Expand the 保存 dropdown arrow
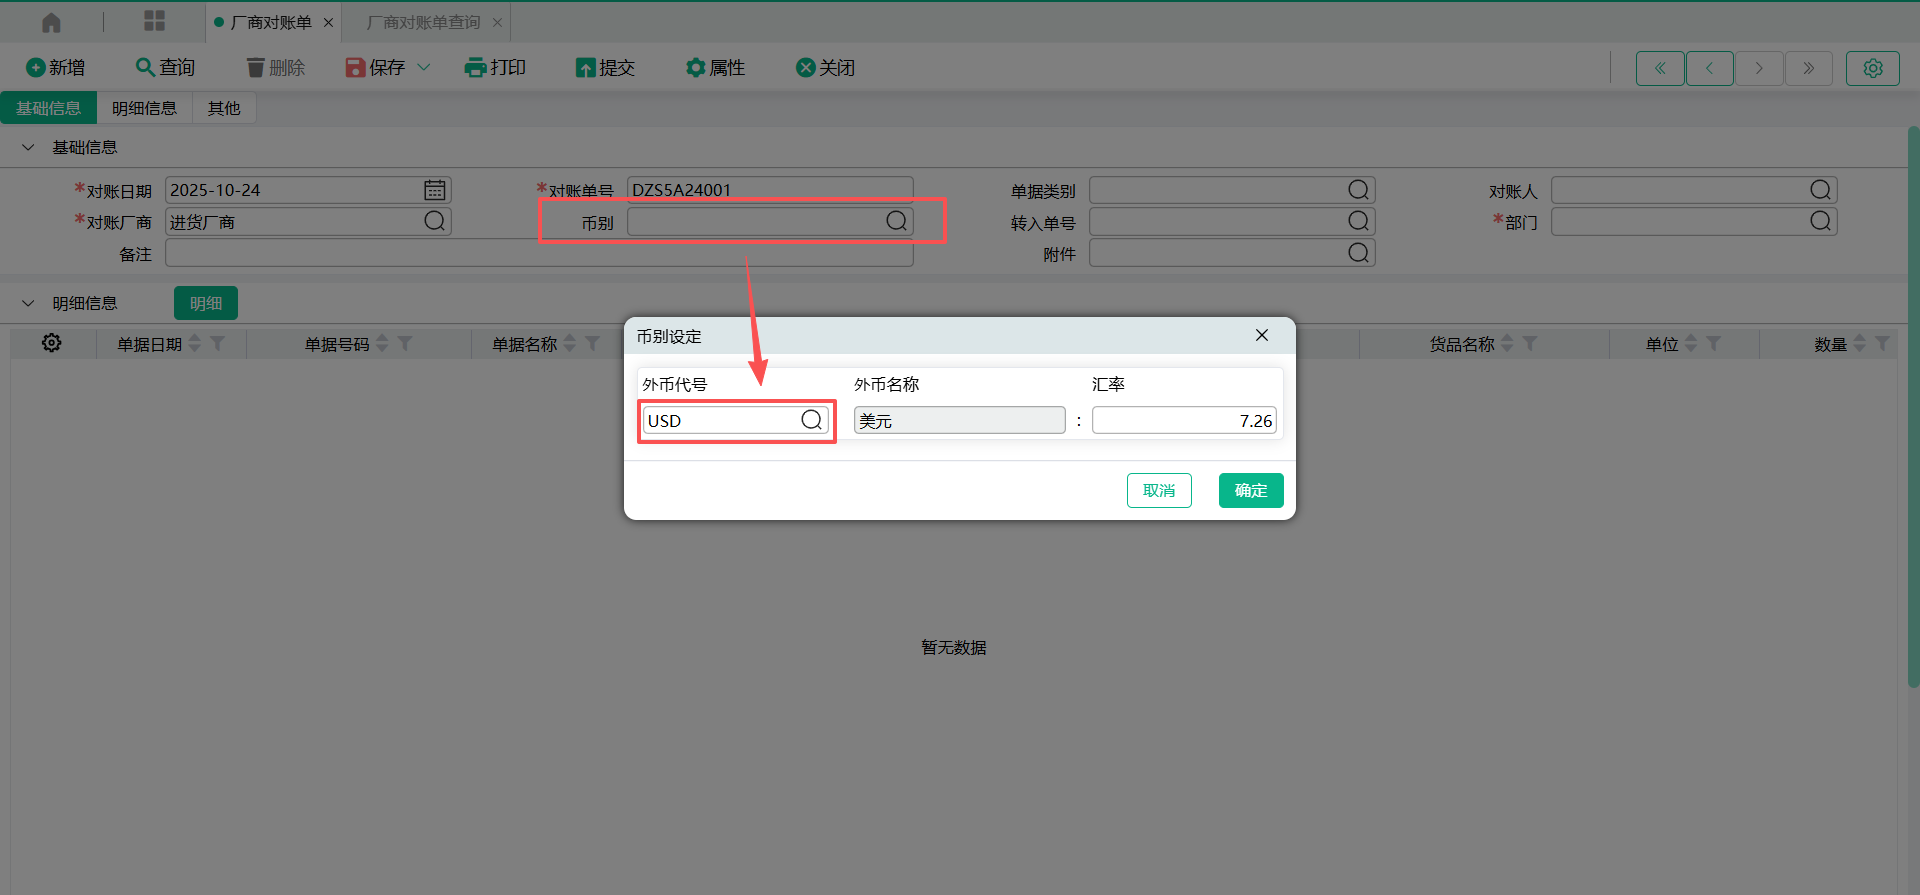The image size is (1920, 895). coord(424,68)
